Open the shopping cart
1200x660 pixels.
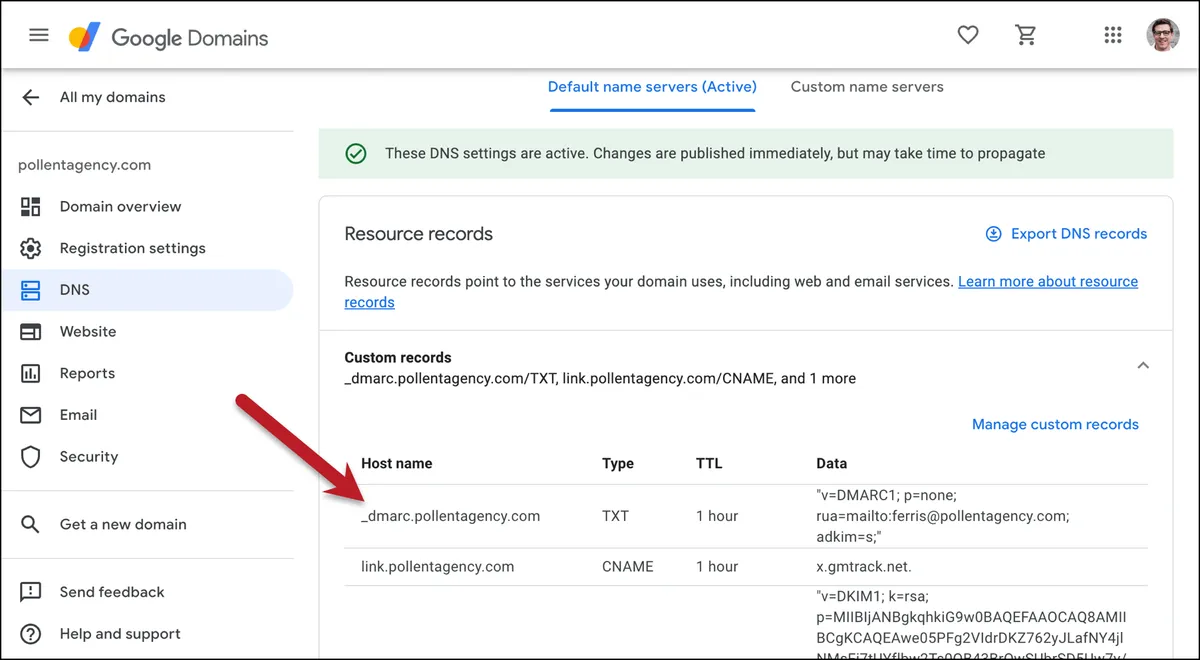(1025, 35)
